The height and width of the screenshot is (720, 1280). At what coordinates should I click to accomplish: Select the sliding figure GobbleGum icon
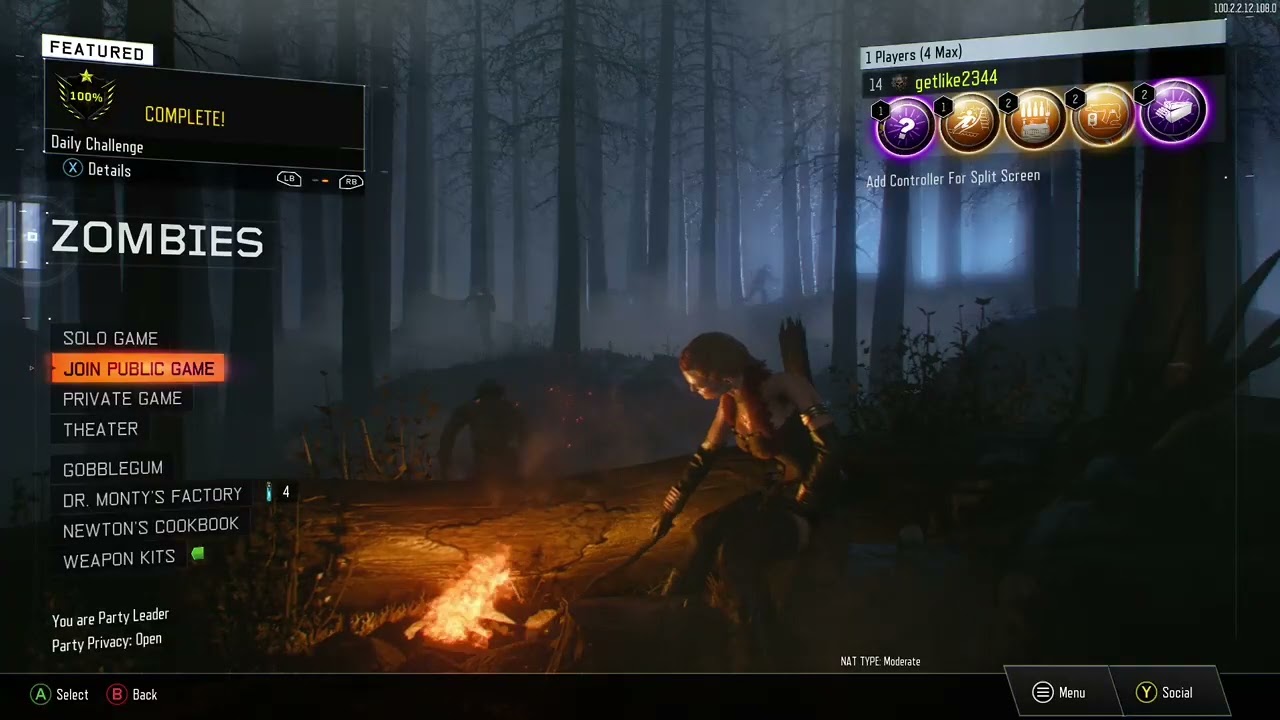pos(970,123)
